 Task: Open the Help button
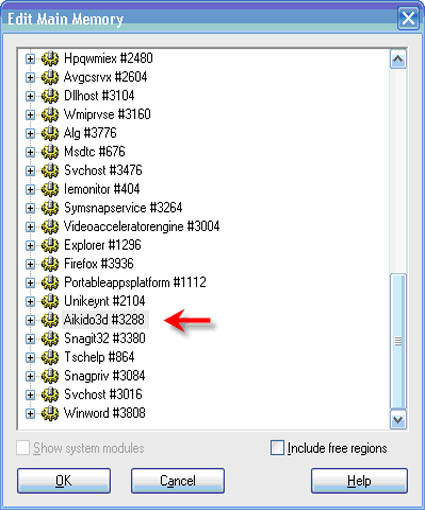pyautogui.click(x=359, y=481)
